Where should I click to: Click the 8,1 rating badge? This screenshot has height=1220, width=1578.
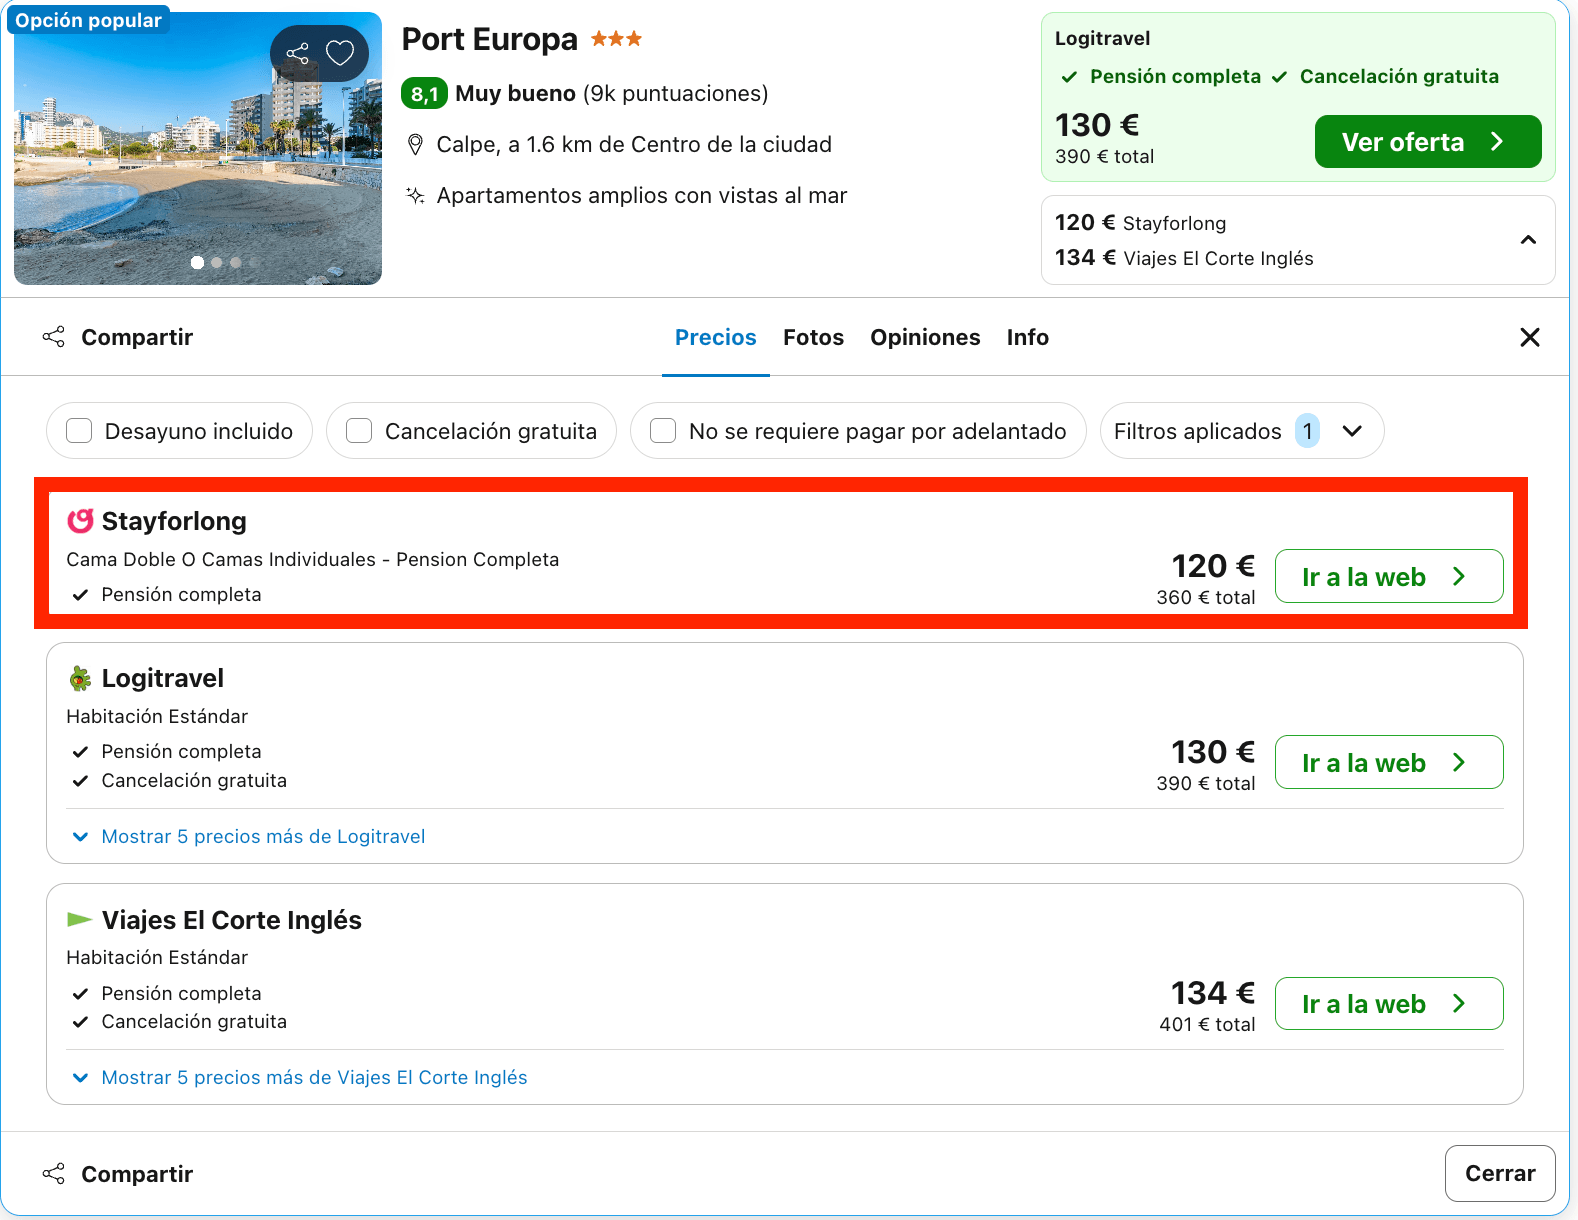[x=424, y=93]
